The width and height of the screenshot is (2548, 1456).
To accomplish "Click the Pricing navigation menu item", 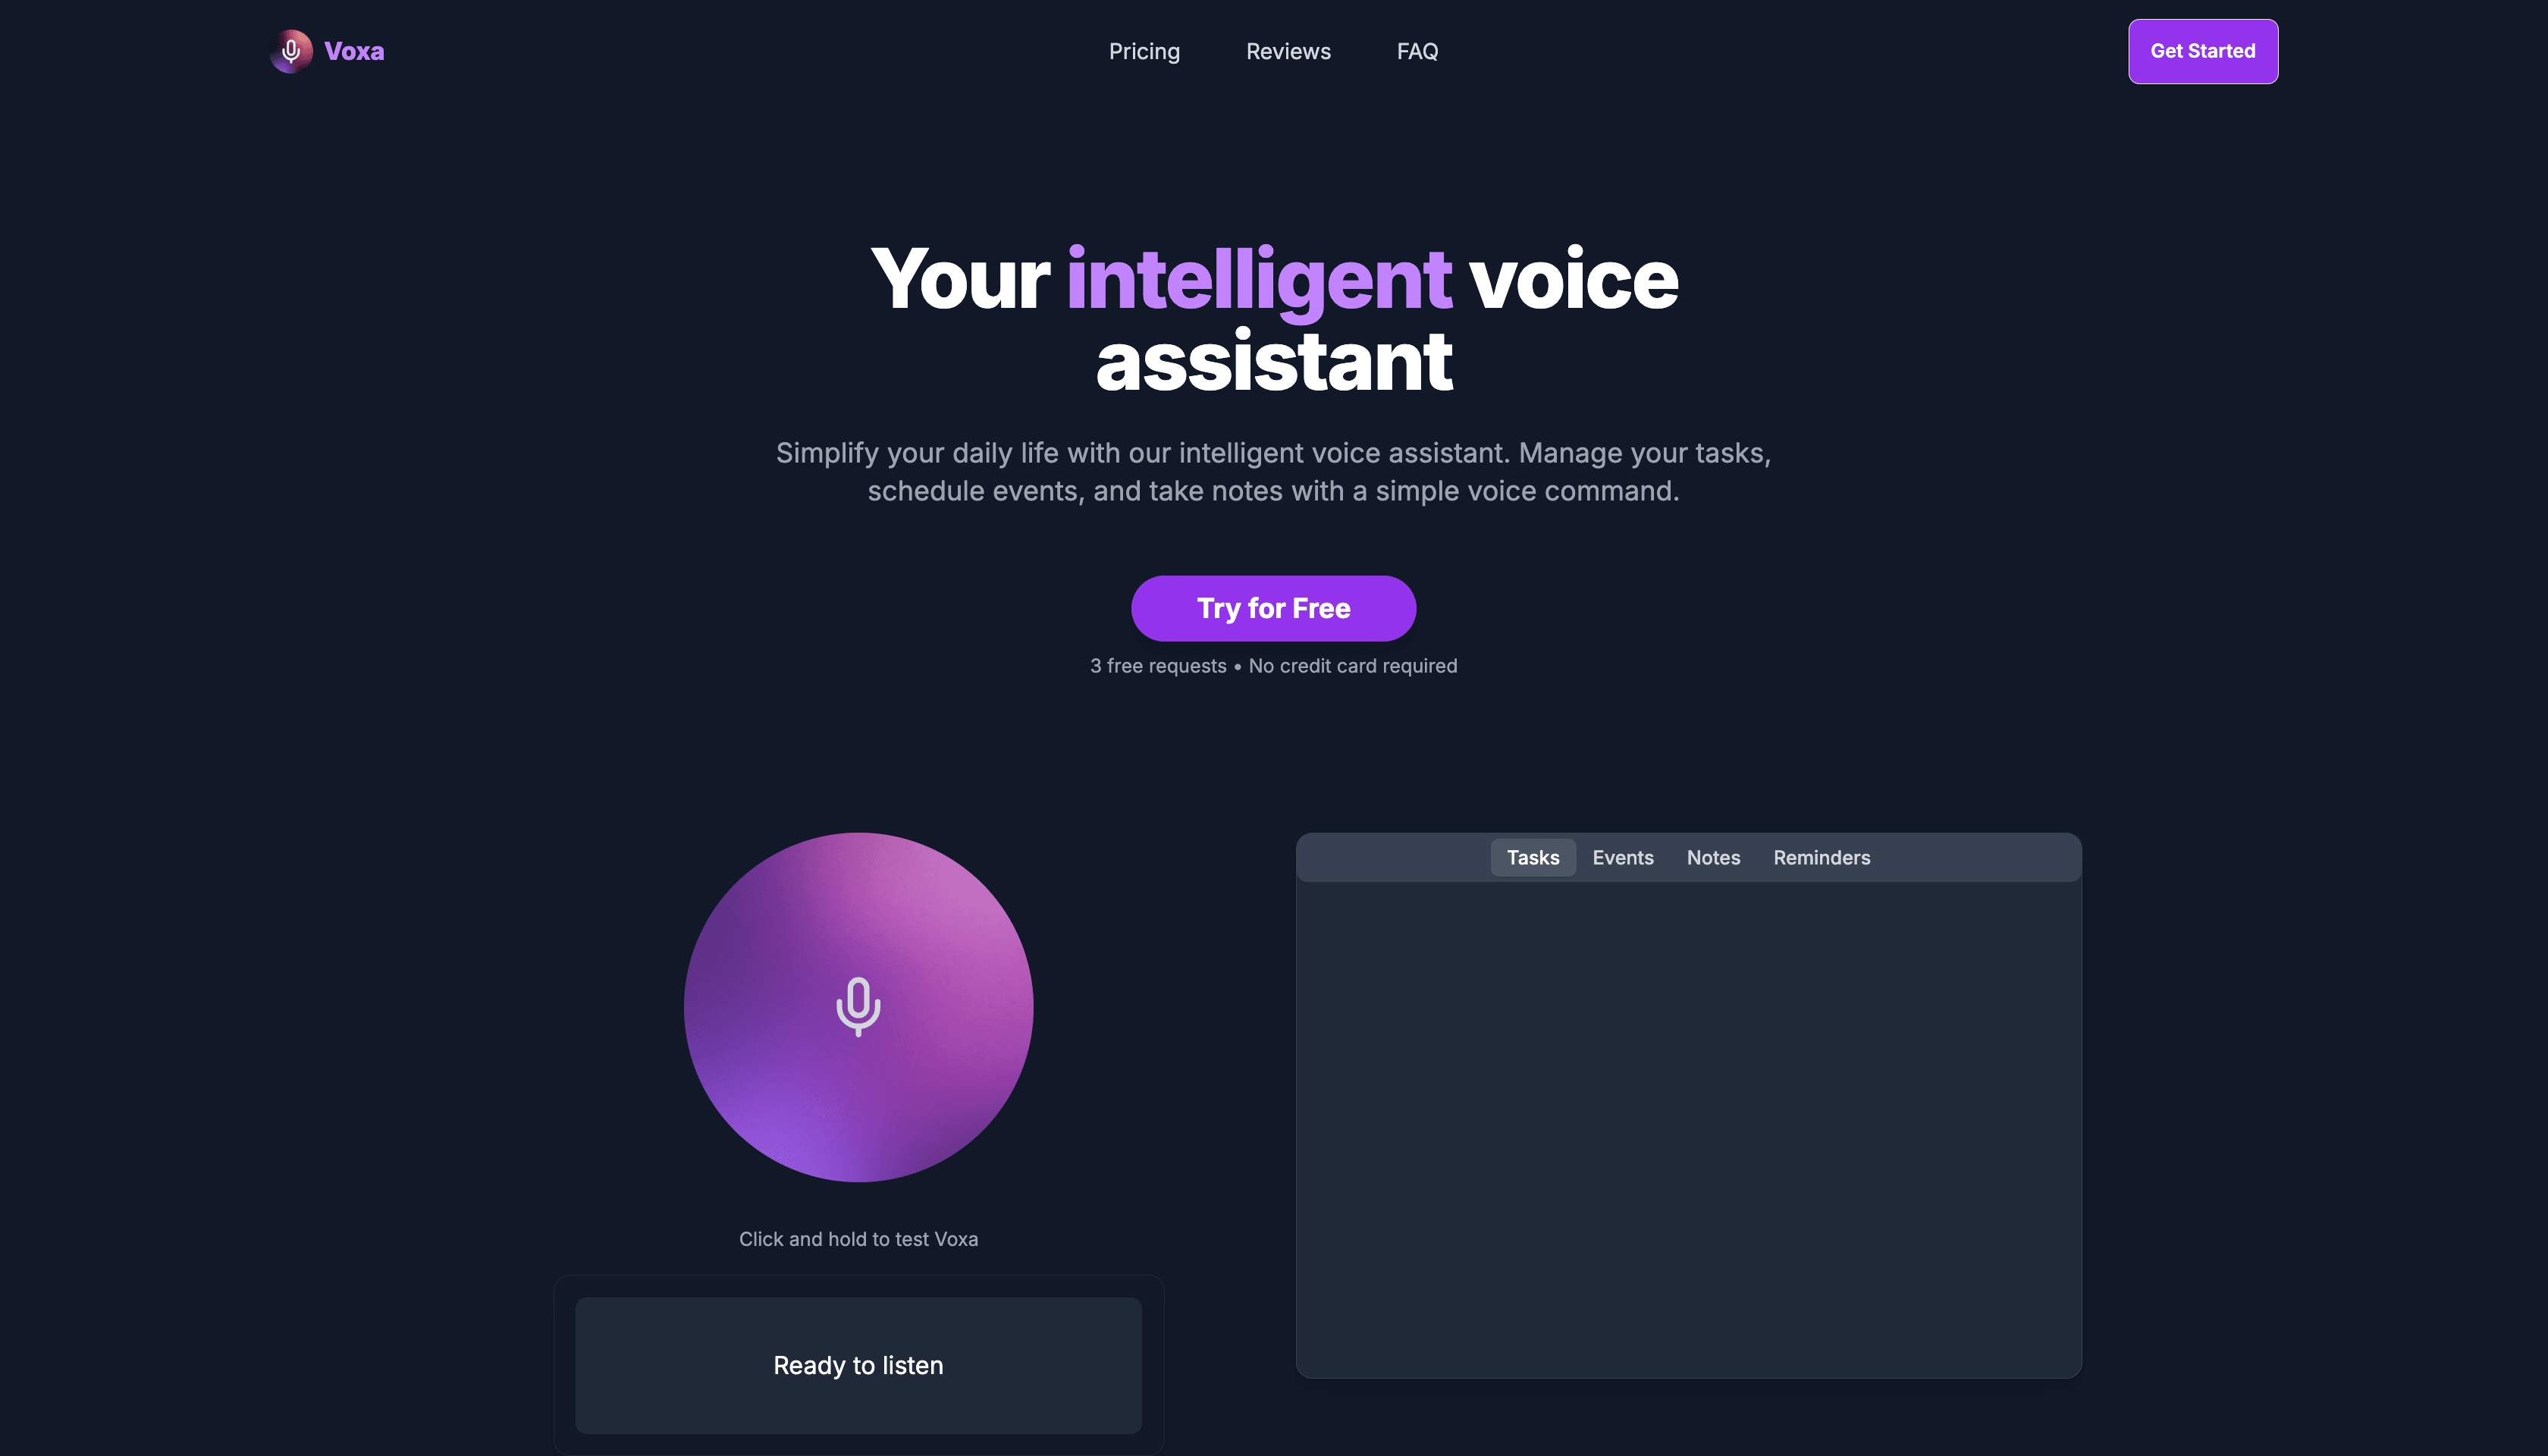I will pos(1144,51).
